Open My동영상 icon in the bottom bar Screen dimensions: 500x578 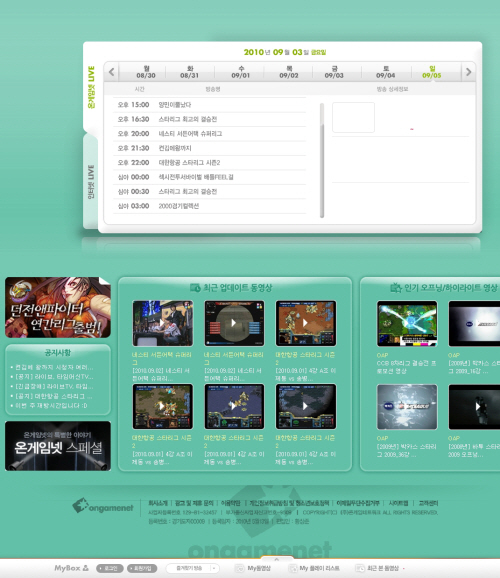coord(240,568)
